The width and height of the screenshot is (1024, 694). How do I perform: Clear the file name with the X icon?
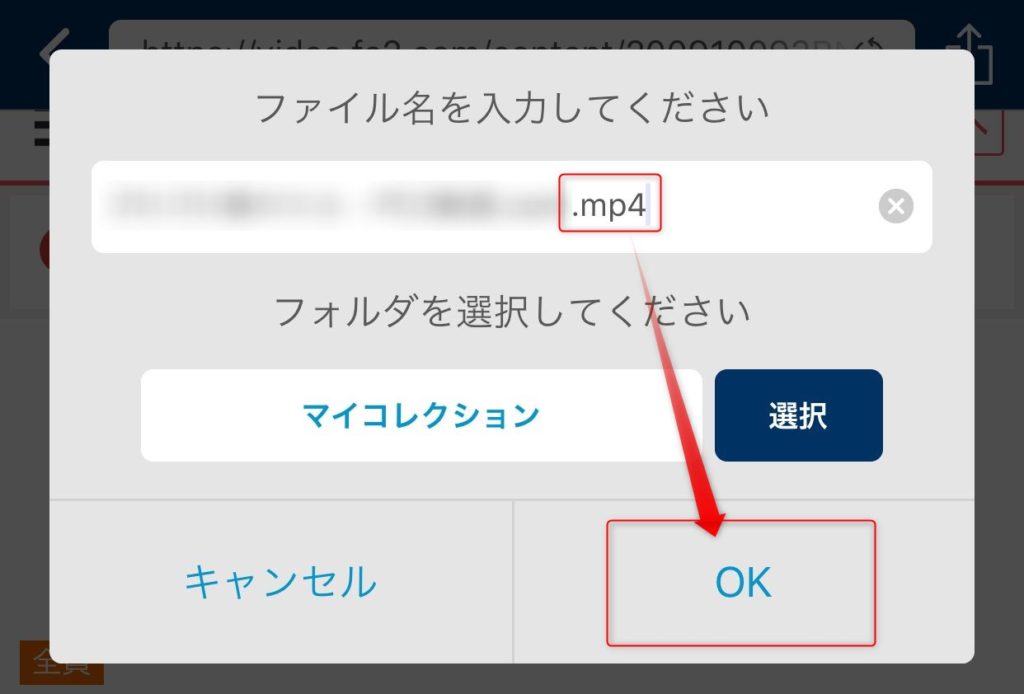pyautogui.click(x=896, y=206)
